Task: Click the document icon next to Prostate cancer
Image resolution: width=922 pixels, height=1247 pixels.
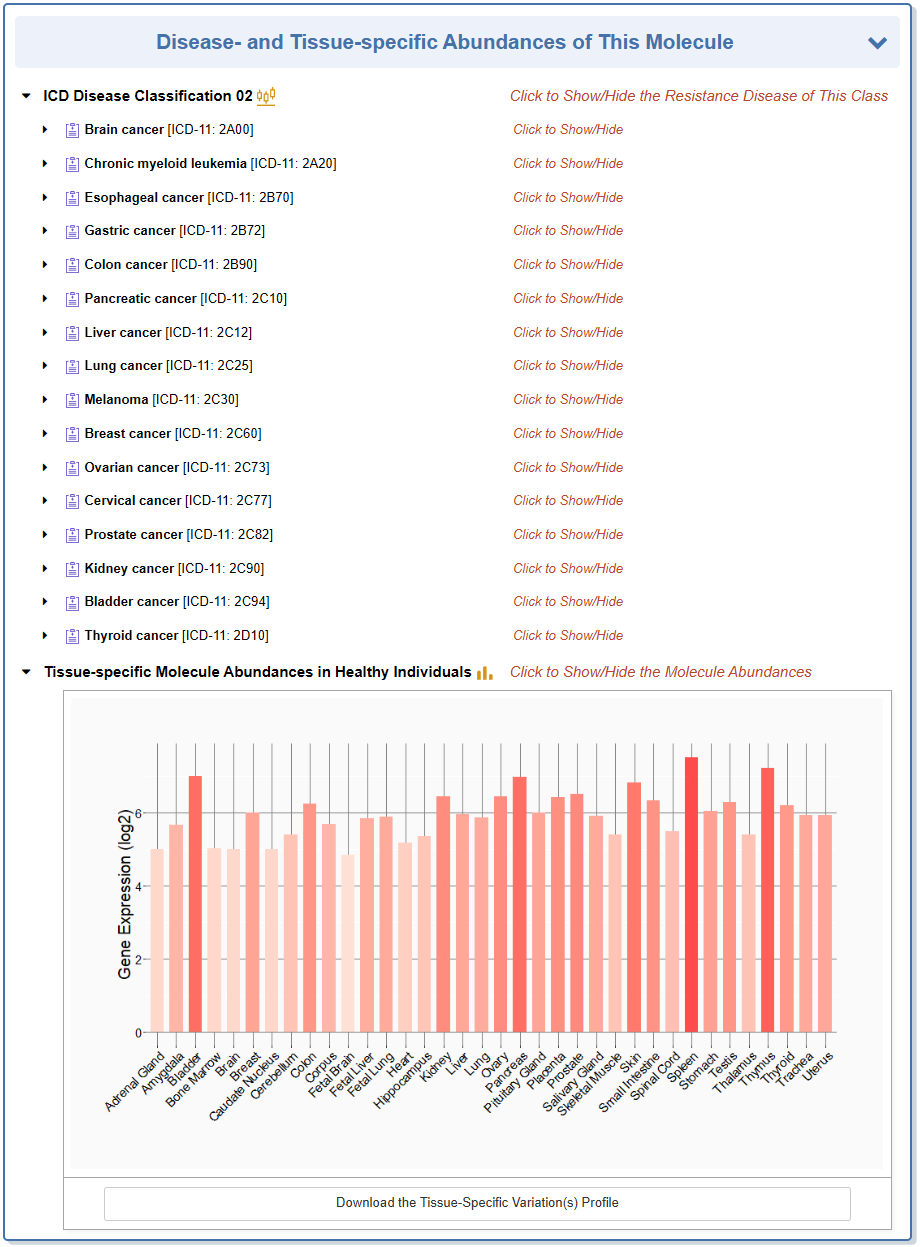Action: (x=72, y=535)
